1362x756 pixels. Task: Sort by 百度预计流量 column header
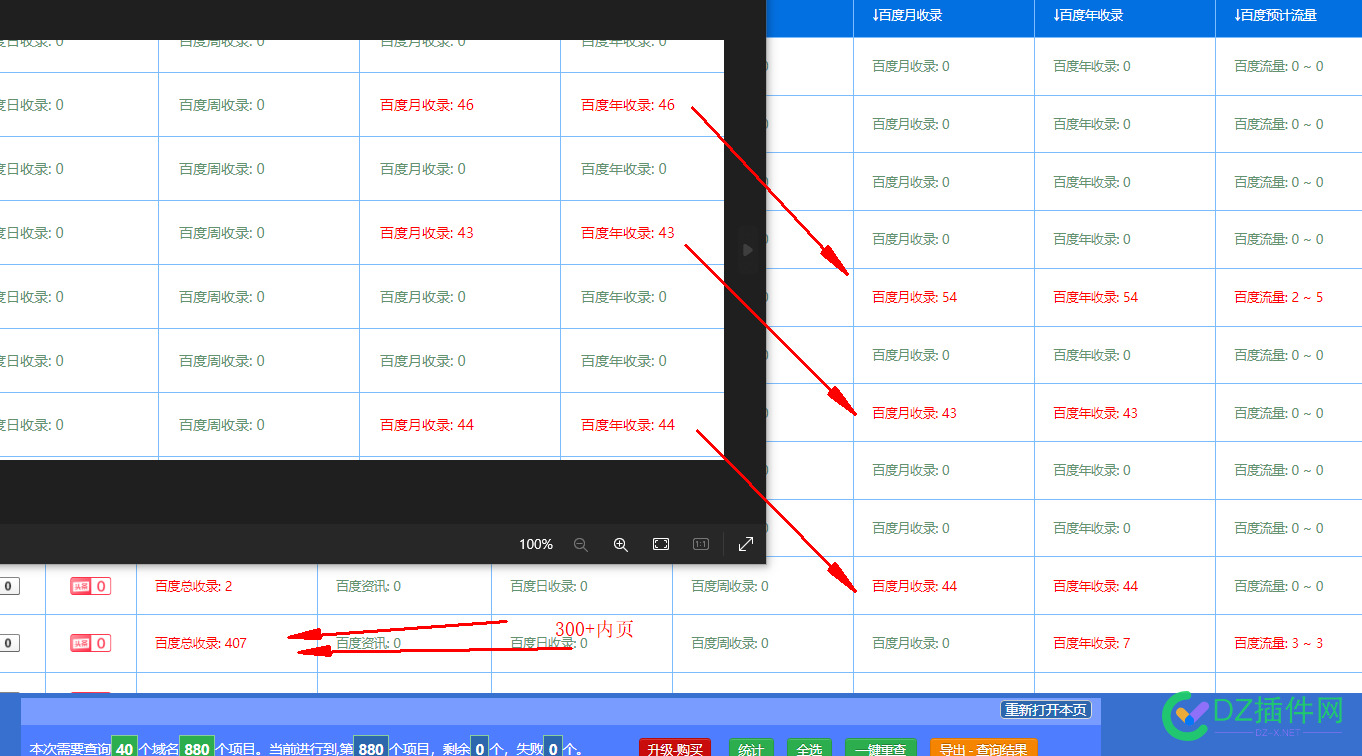coord(1275,15)
